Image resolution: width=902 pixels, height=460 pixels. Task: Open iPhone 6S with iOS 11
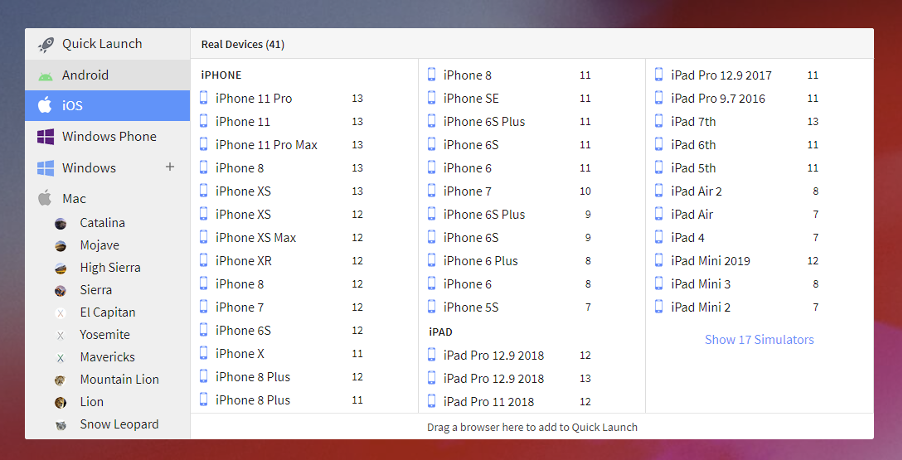[510, 145]
